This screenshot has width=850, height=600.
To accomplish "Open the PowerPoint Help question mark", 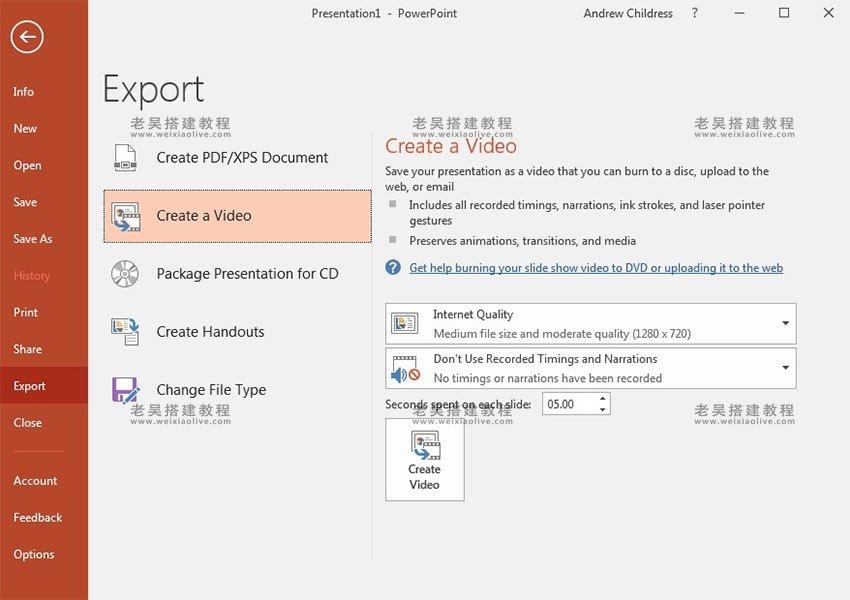I will click(x=694, y=13).
